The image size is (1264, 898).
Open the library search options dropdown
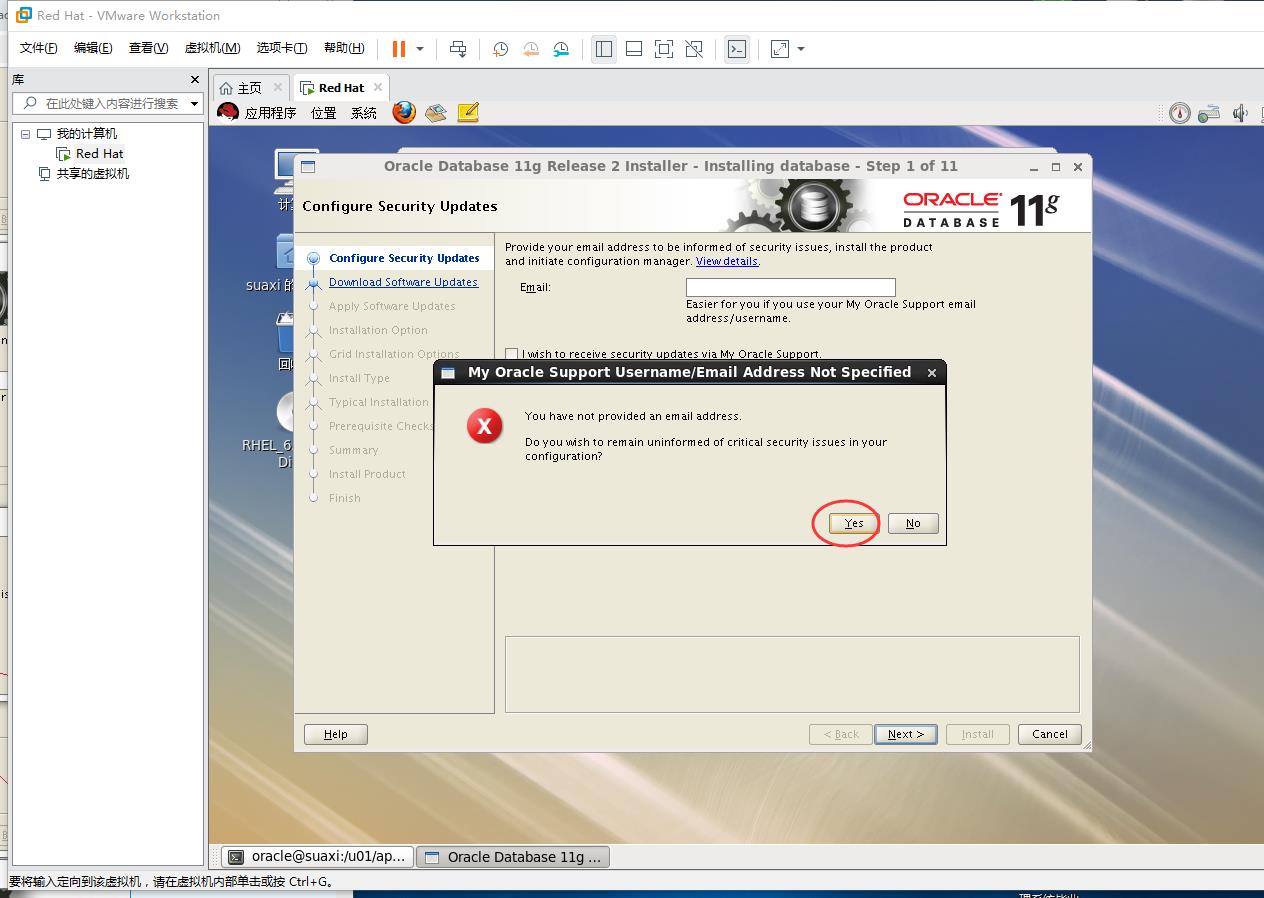pyautogui.click(x=195, y=103)
